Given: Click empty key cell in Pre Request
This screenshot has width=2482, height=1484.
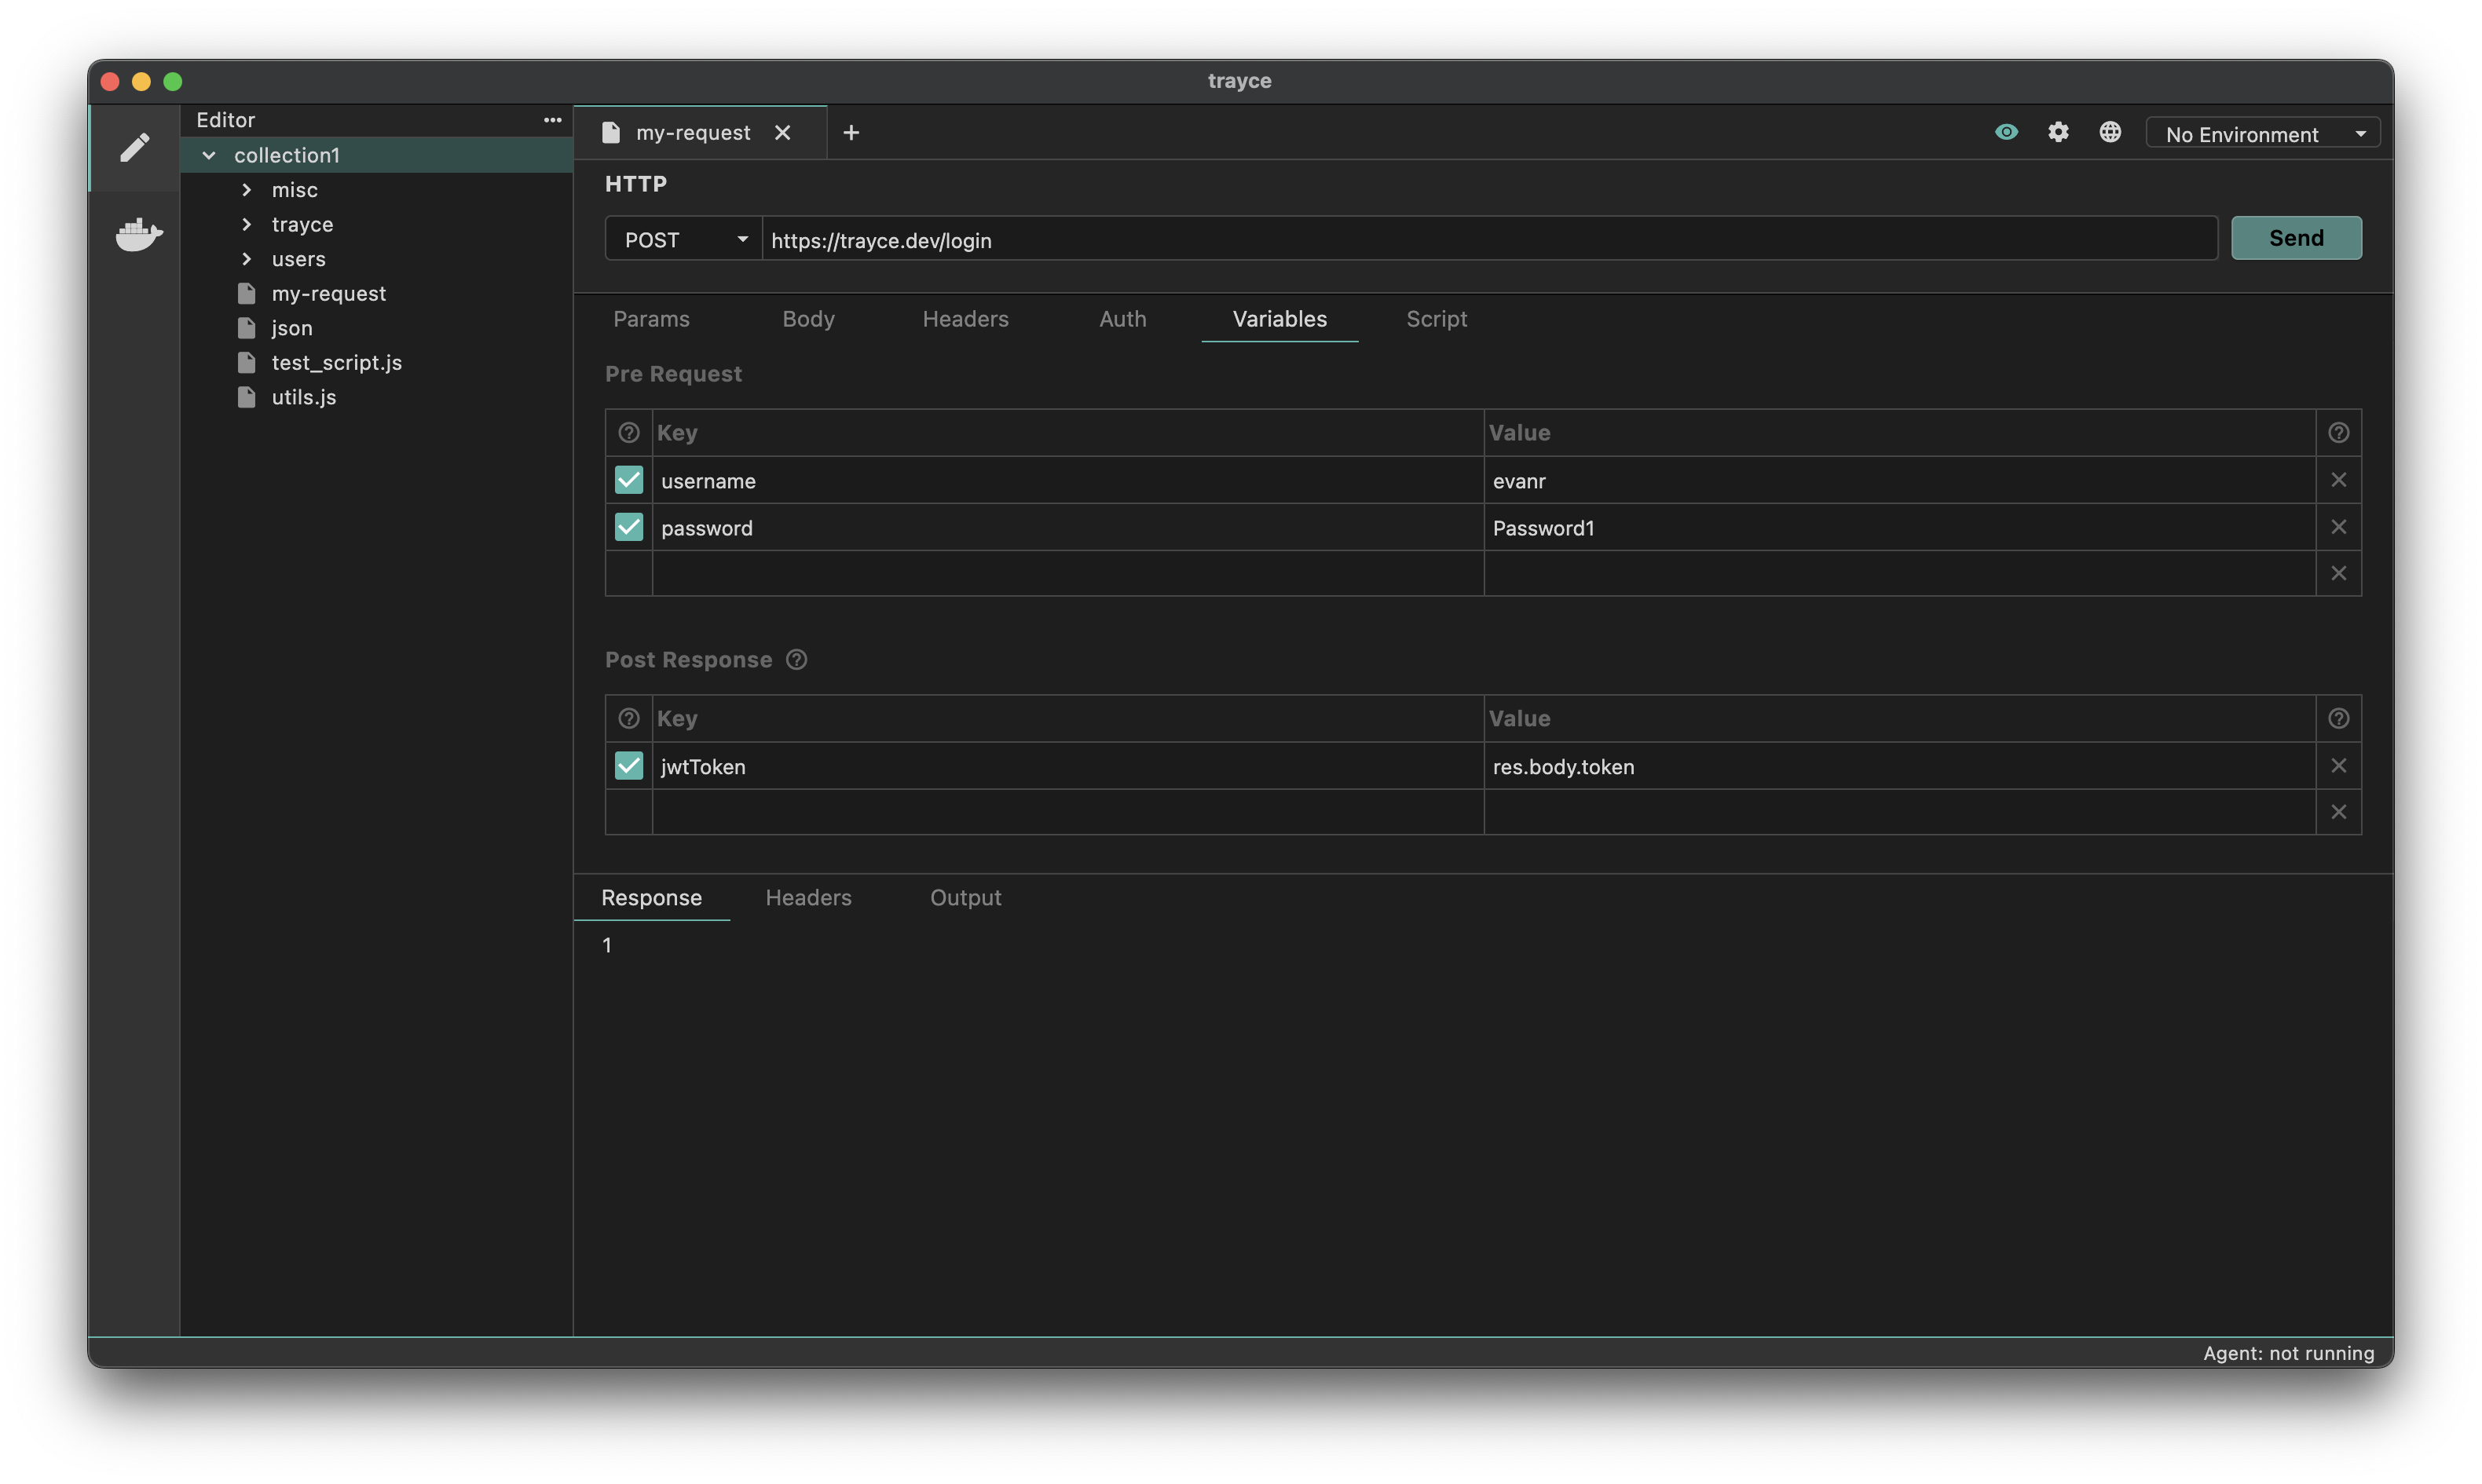Looking at the screenshot, I should 1068,574.
